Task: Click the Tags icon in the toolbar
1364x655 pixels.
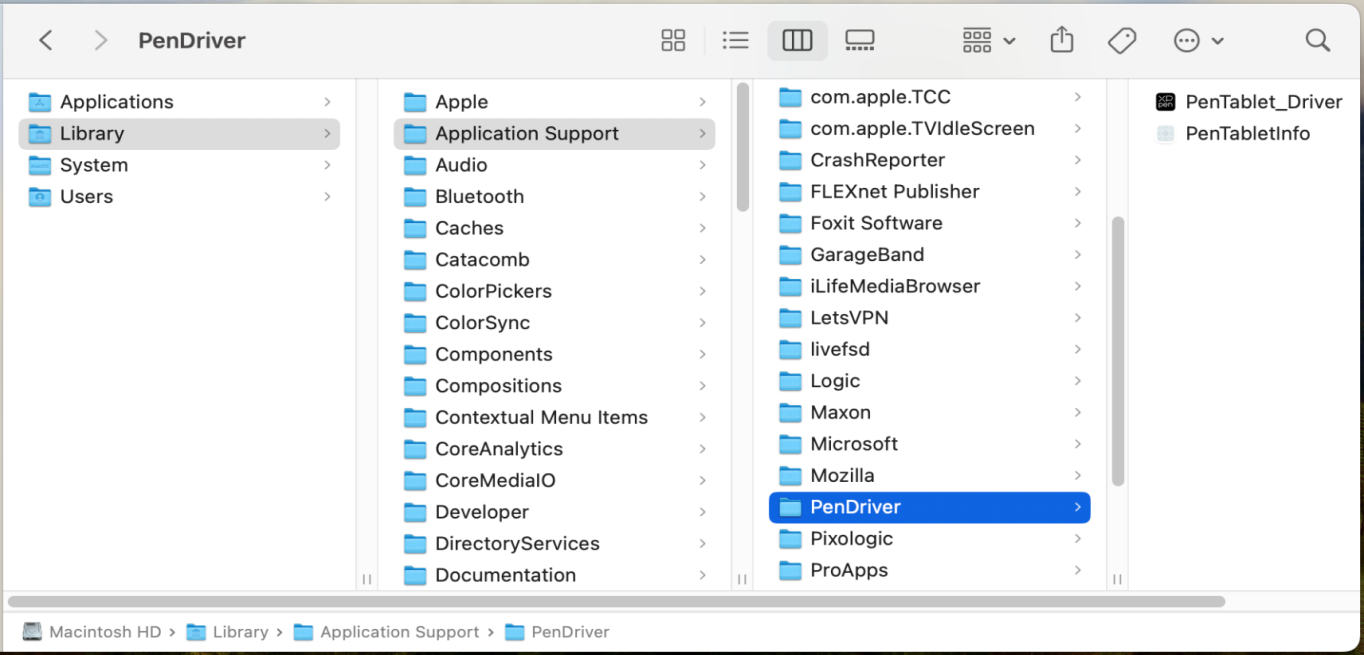Action: coord(1122,40)
